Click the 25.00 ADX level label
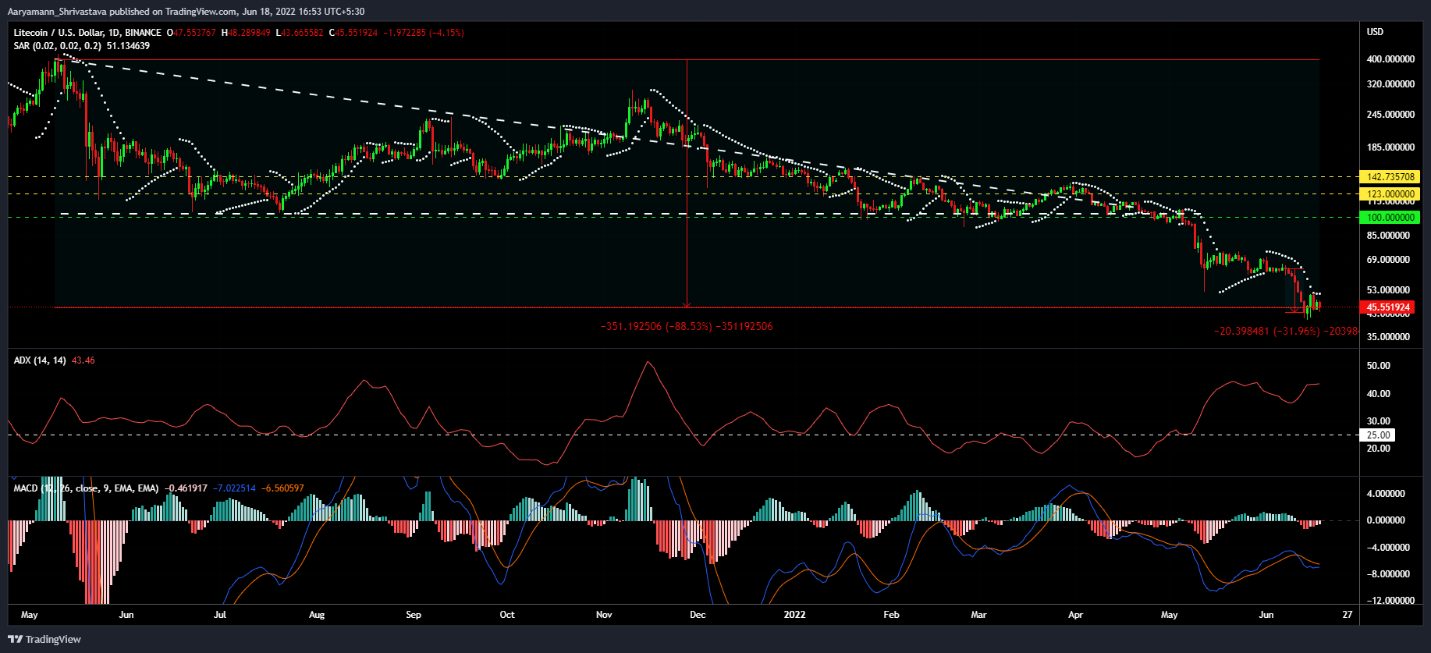 point(1377,435)
